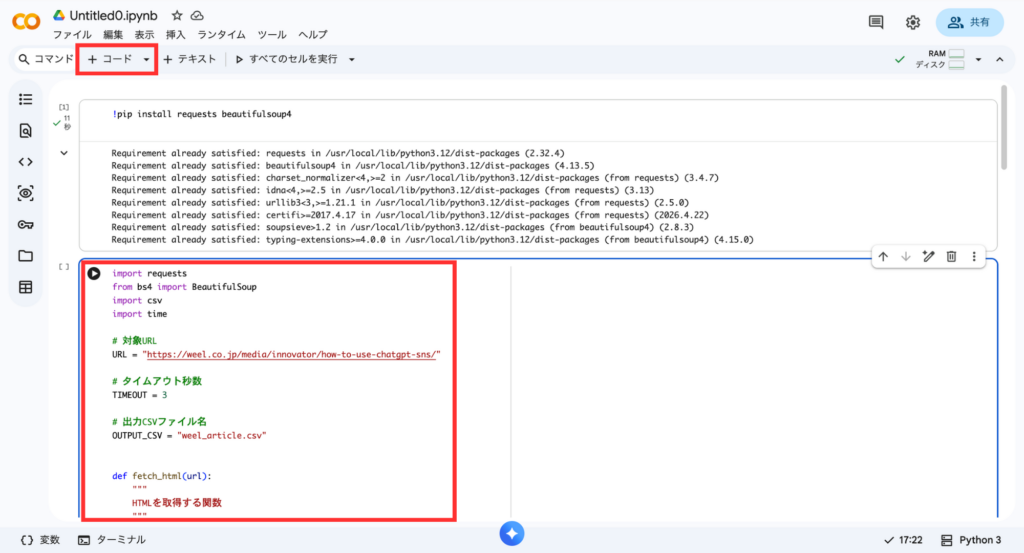The width and height of the screenshot is (1024, 553).
Task: Open the ツール menu
Action: click(272, 35)
